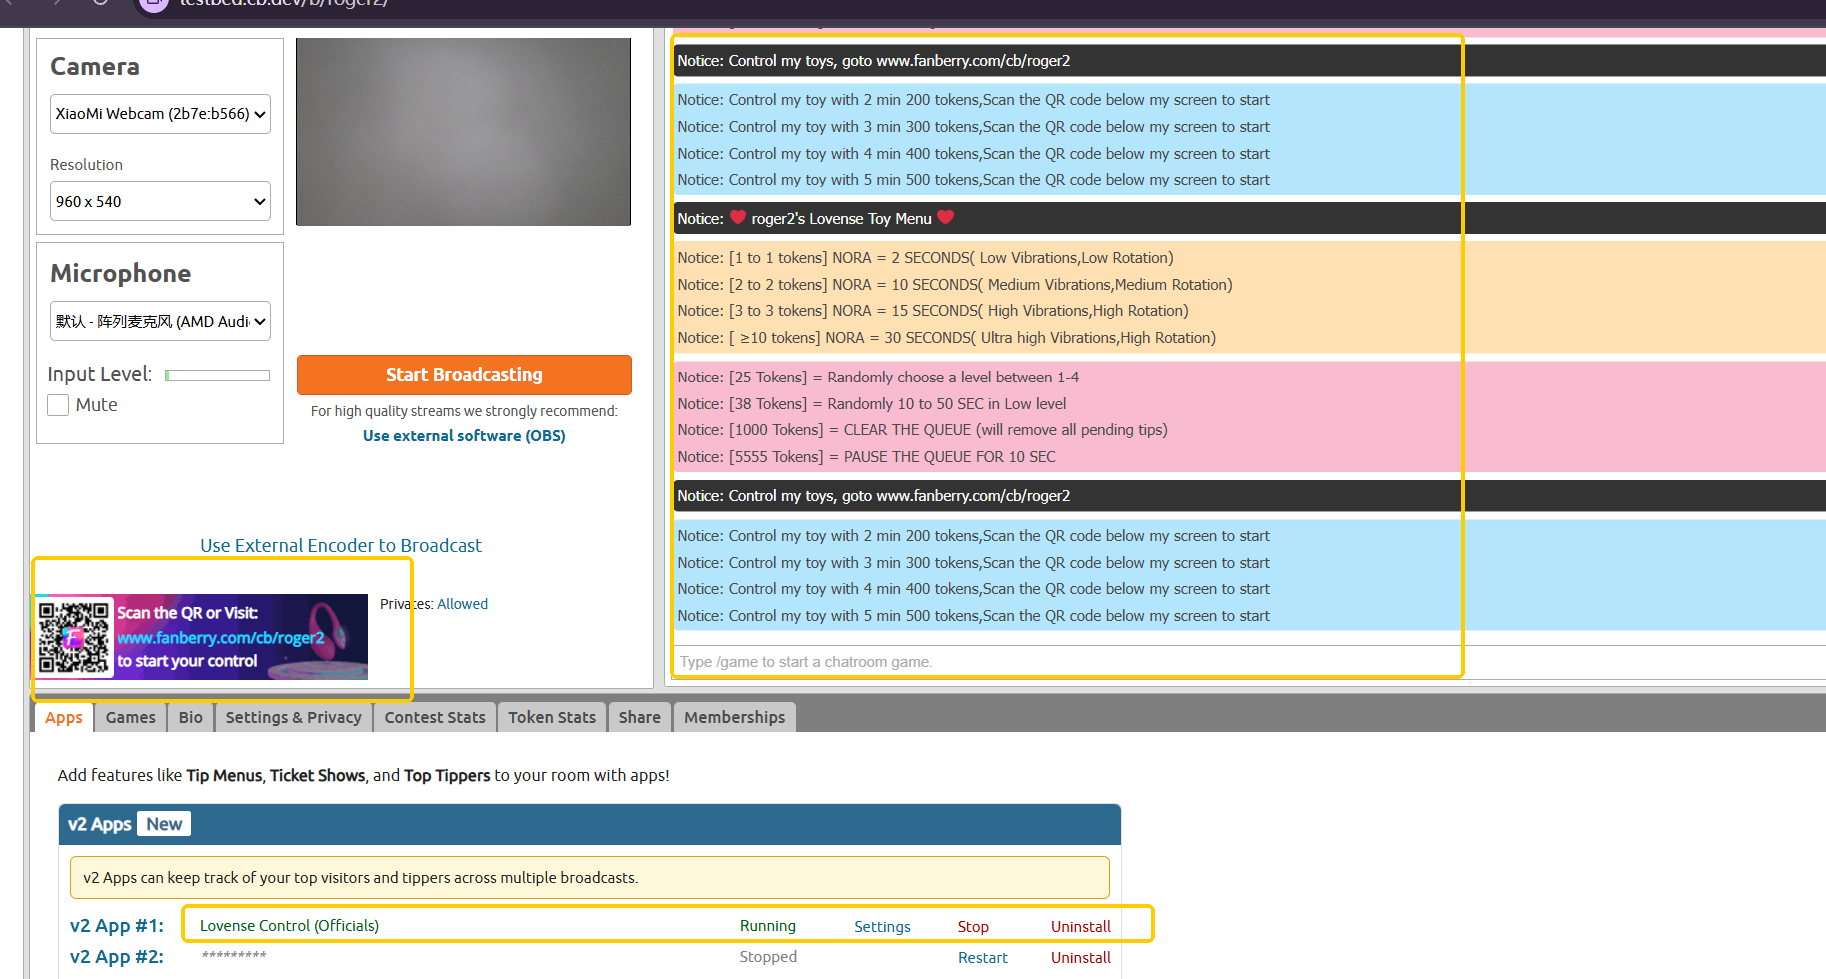Click the Use External Encoder to Broadcast link
The width and height of the screenshot is (1826, 979).
[341, 545]
